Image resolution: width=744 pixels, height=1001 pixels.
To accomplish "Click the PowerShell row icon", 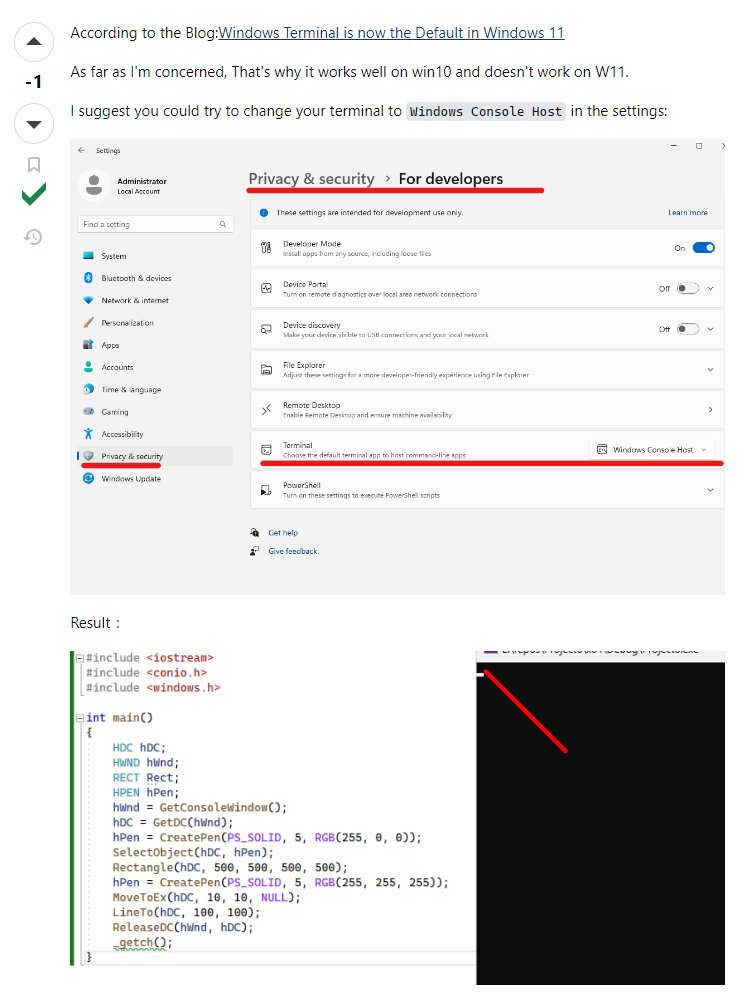I will [266, 490].
